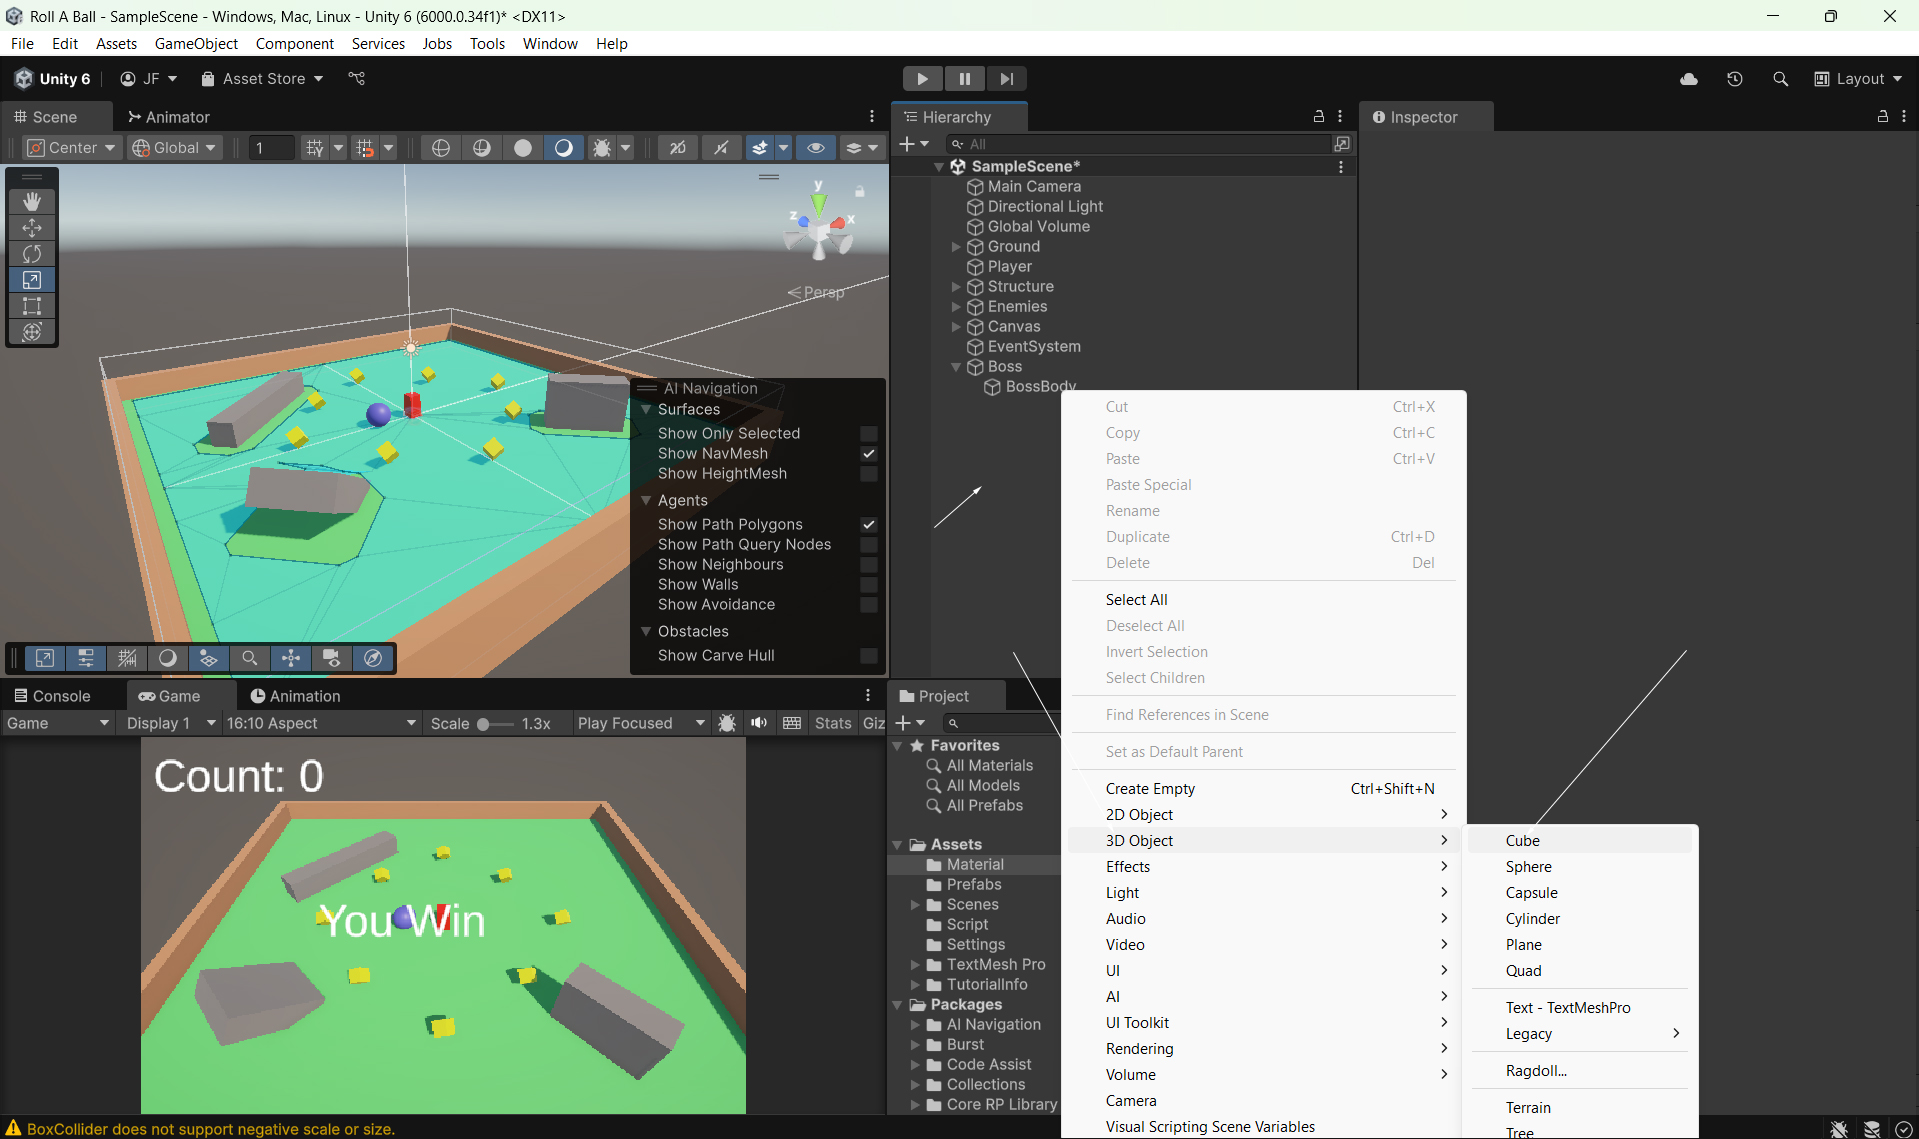Open Unity Cloud icon

coord(1689,79)
